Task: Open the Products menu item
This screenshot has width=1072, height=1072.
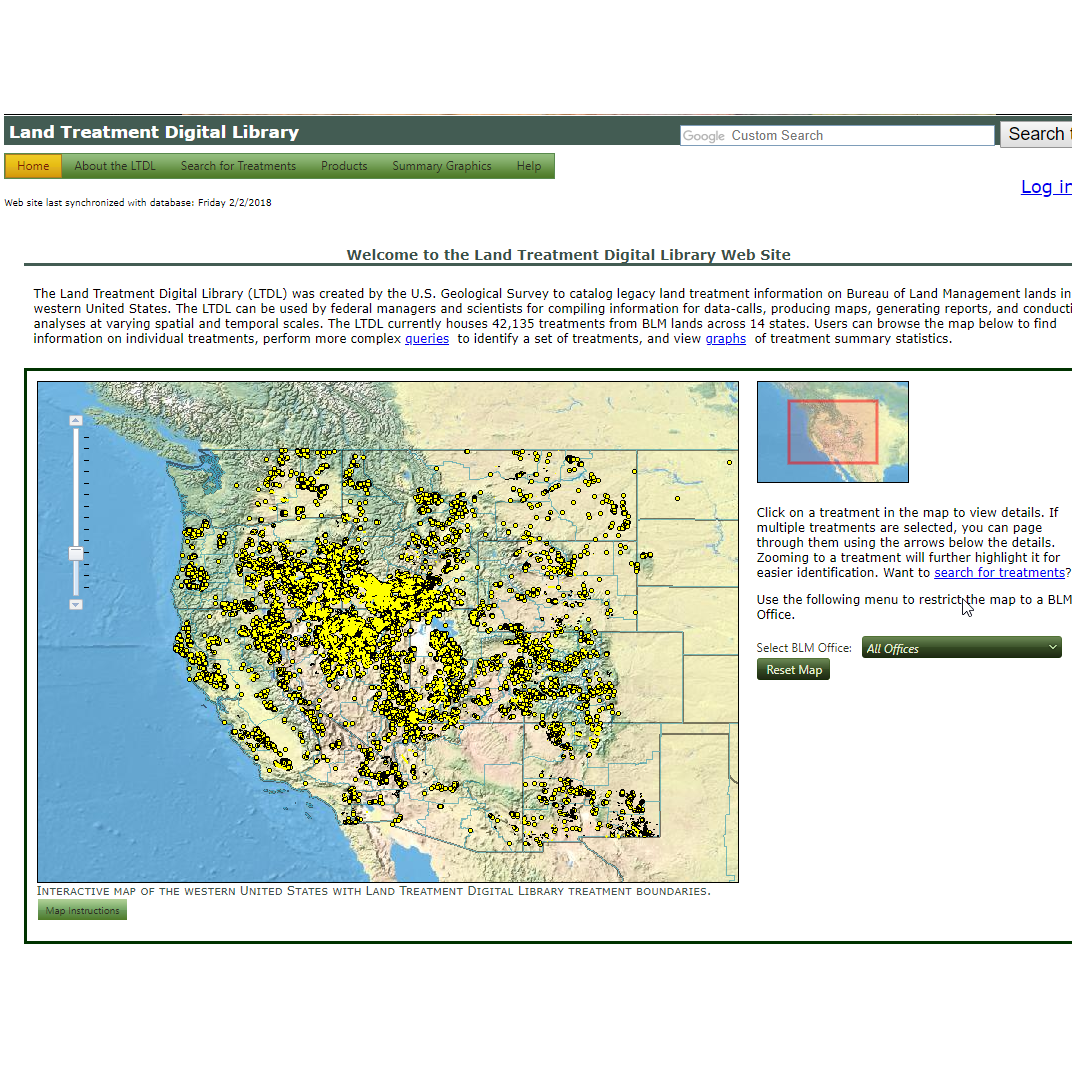Action: (344, 166)
